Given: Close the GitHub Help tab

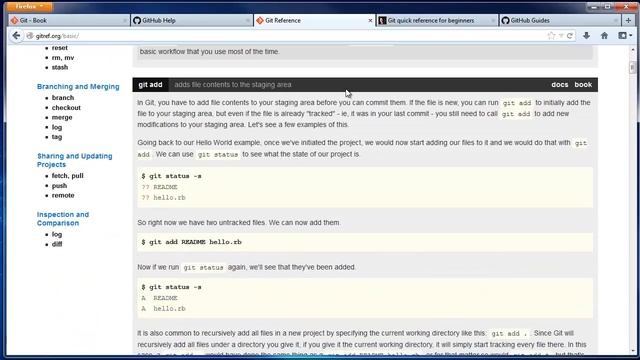Looking at the screenshot, I should (247, 20).
